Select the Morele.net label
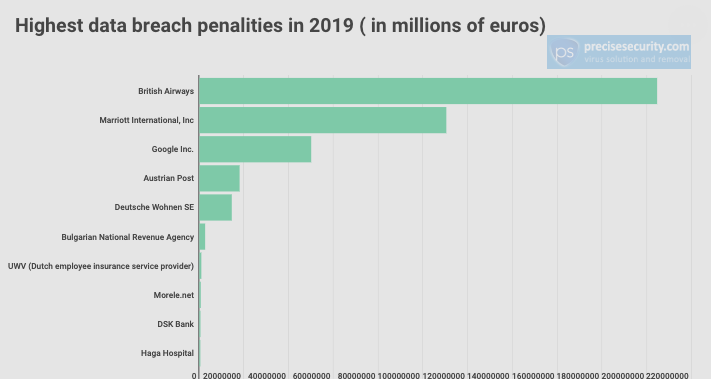Screen dimensions: 711x386 click(x=174, y=295)
